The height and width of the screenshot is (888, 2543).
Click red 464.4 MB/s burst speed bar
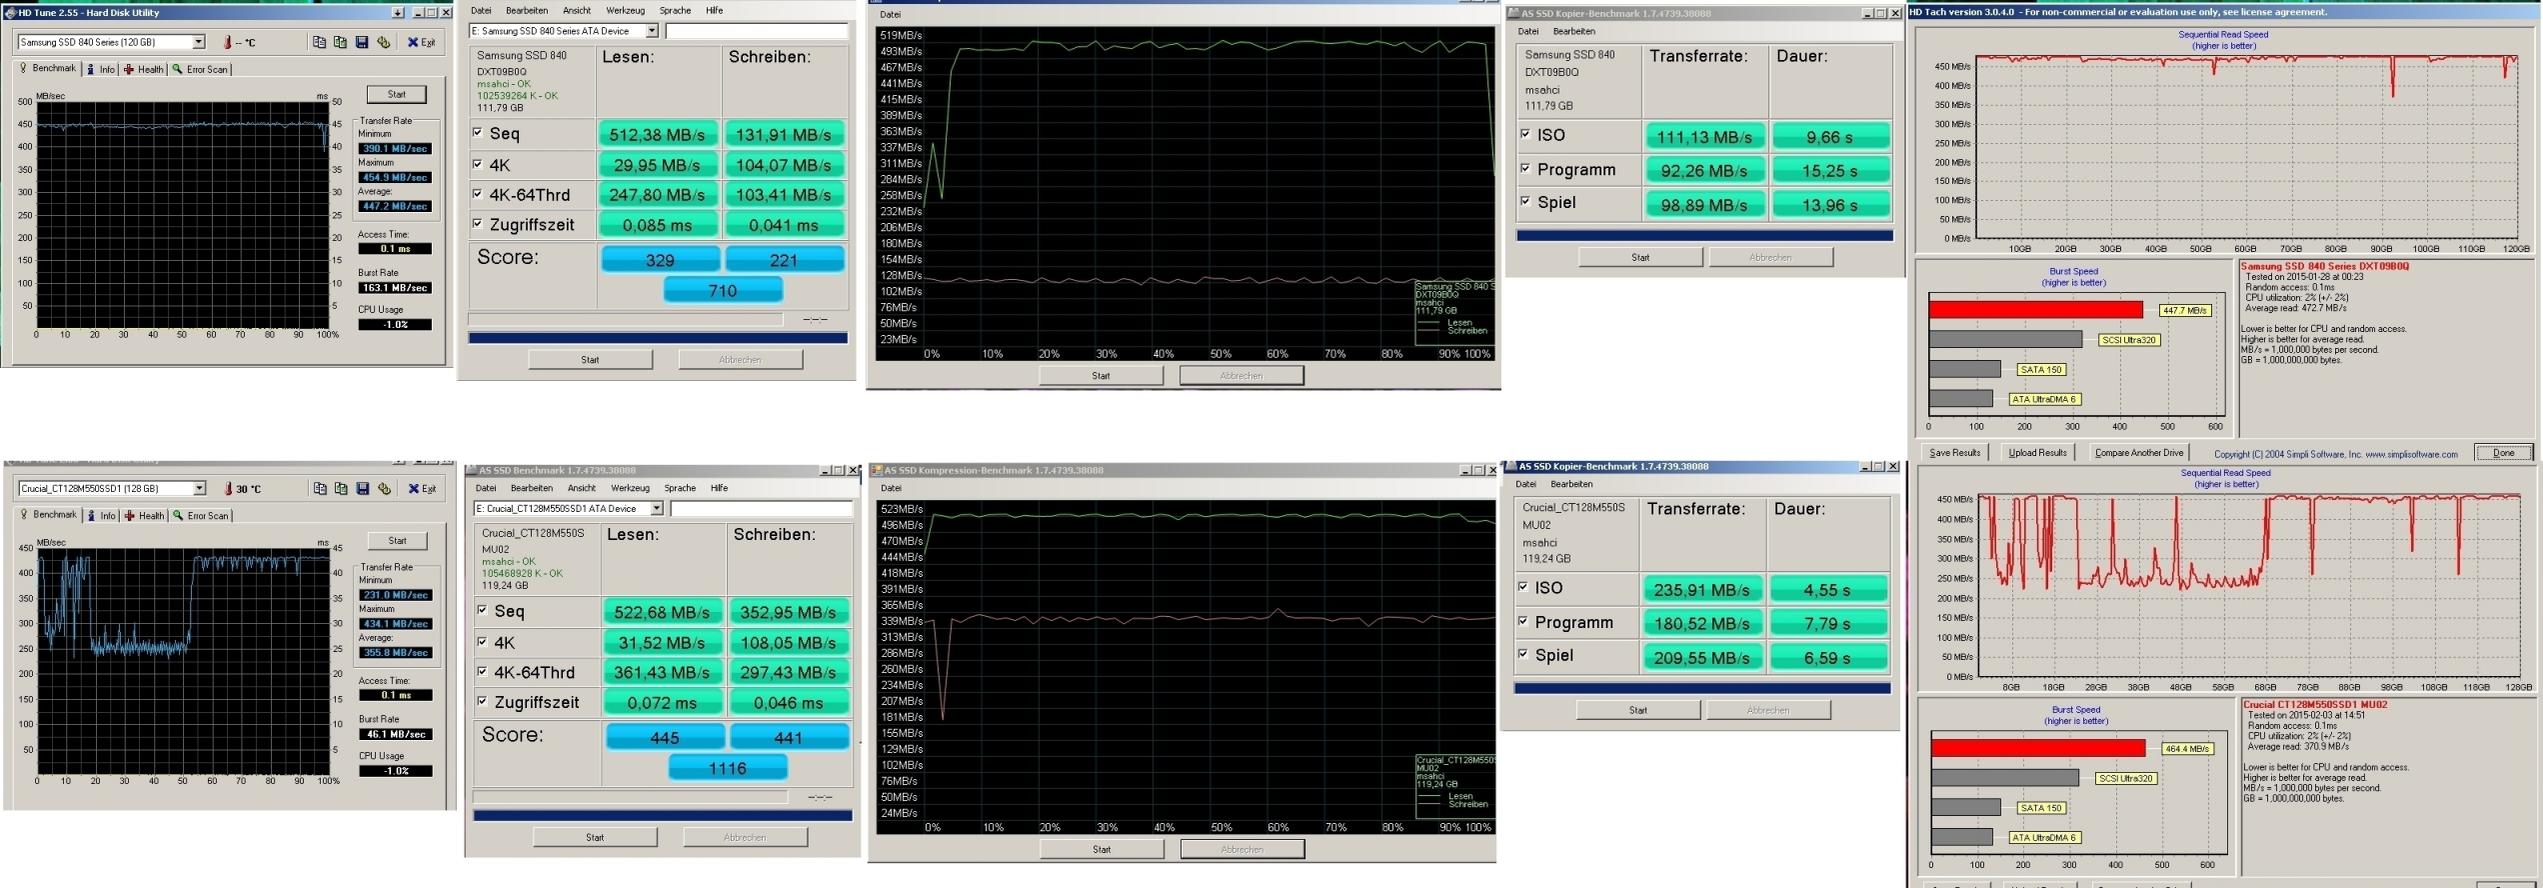tap(2038, 748)
